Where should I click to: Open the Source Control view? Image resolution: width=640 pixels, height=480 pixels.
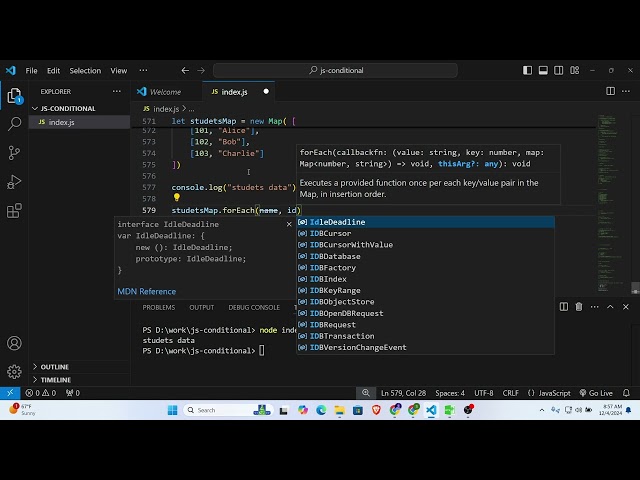(14, 153)
